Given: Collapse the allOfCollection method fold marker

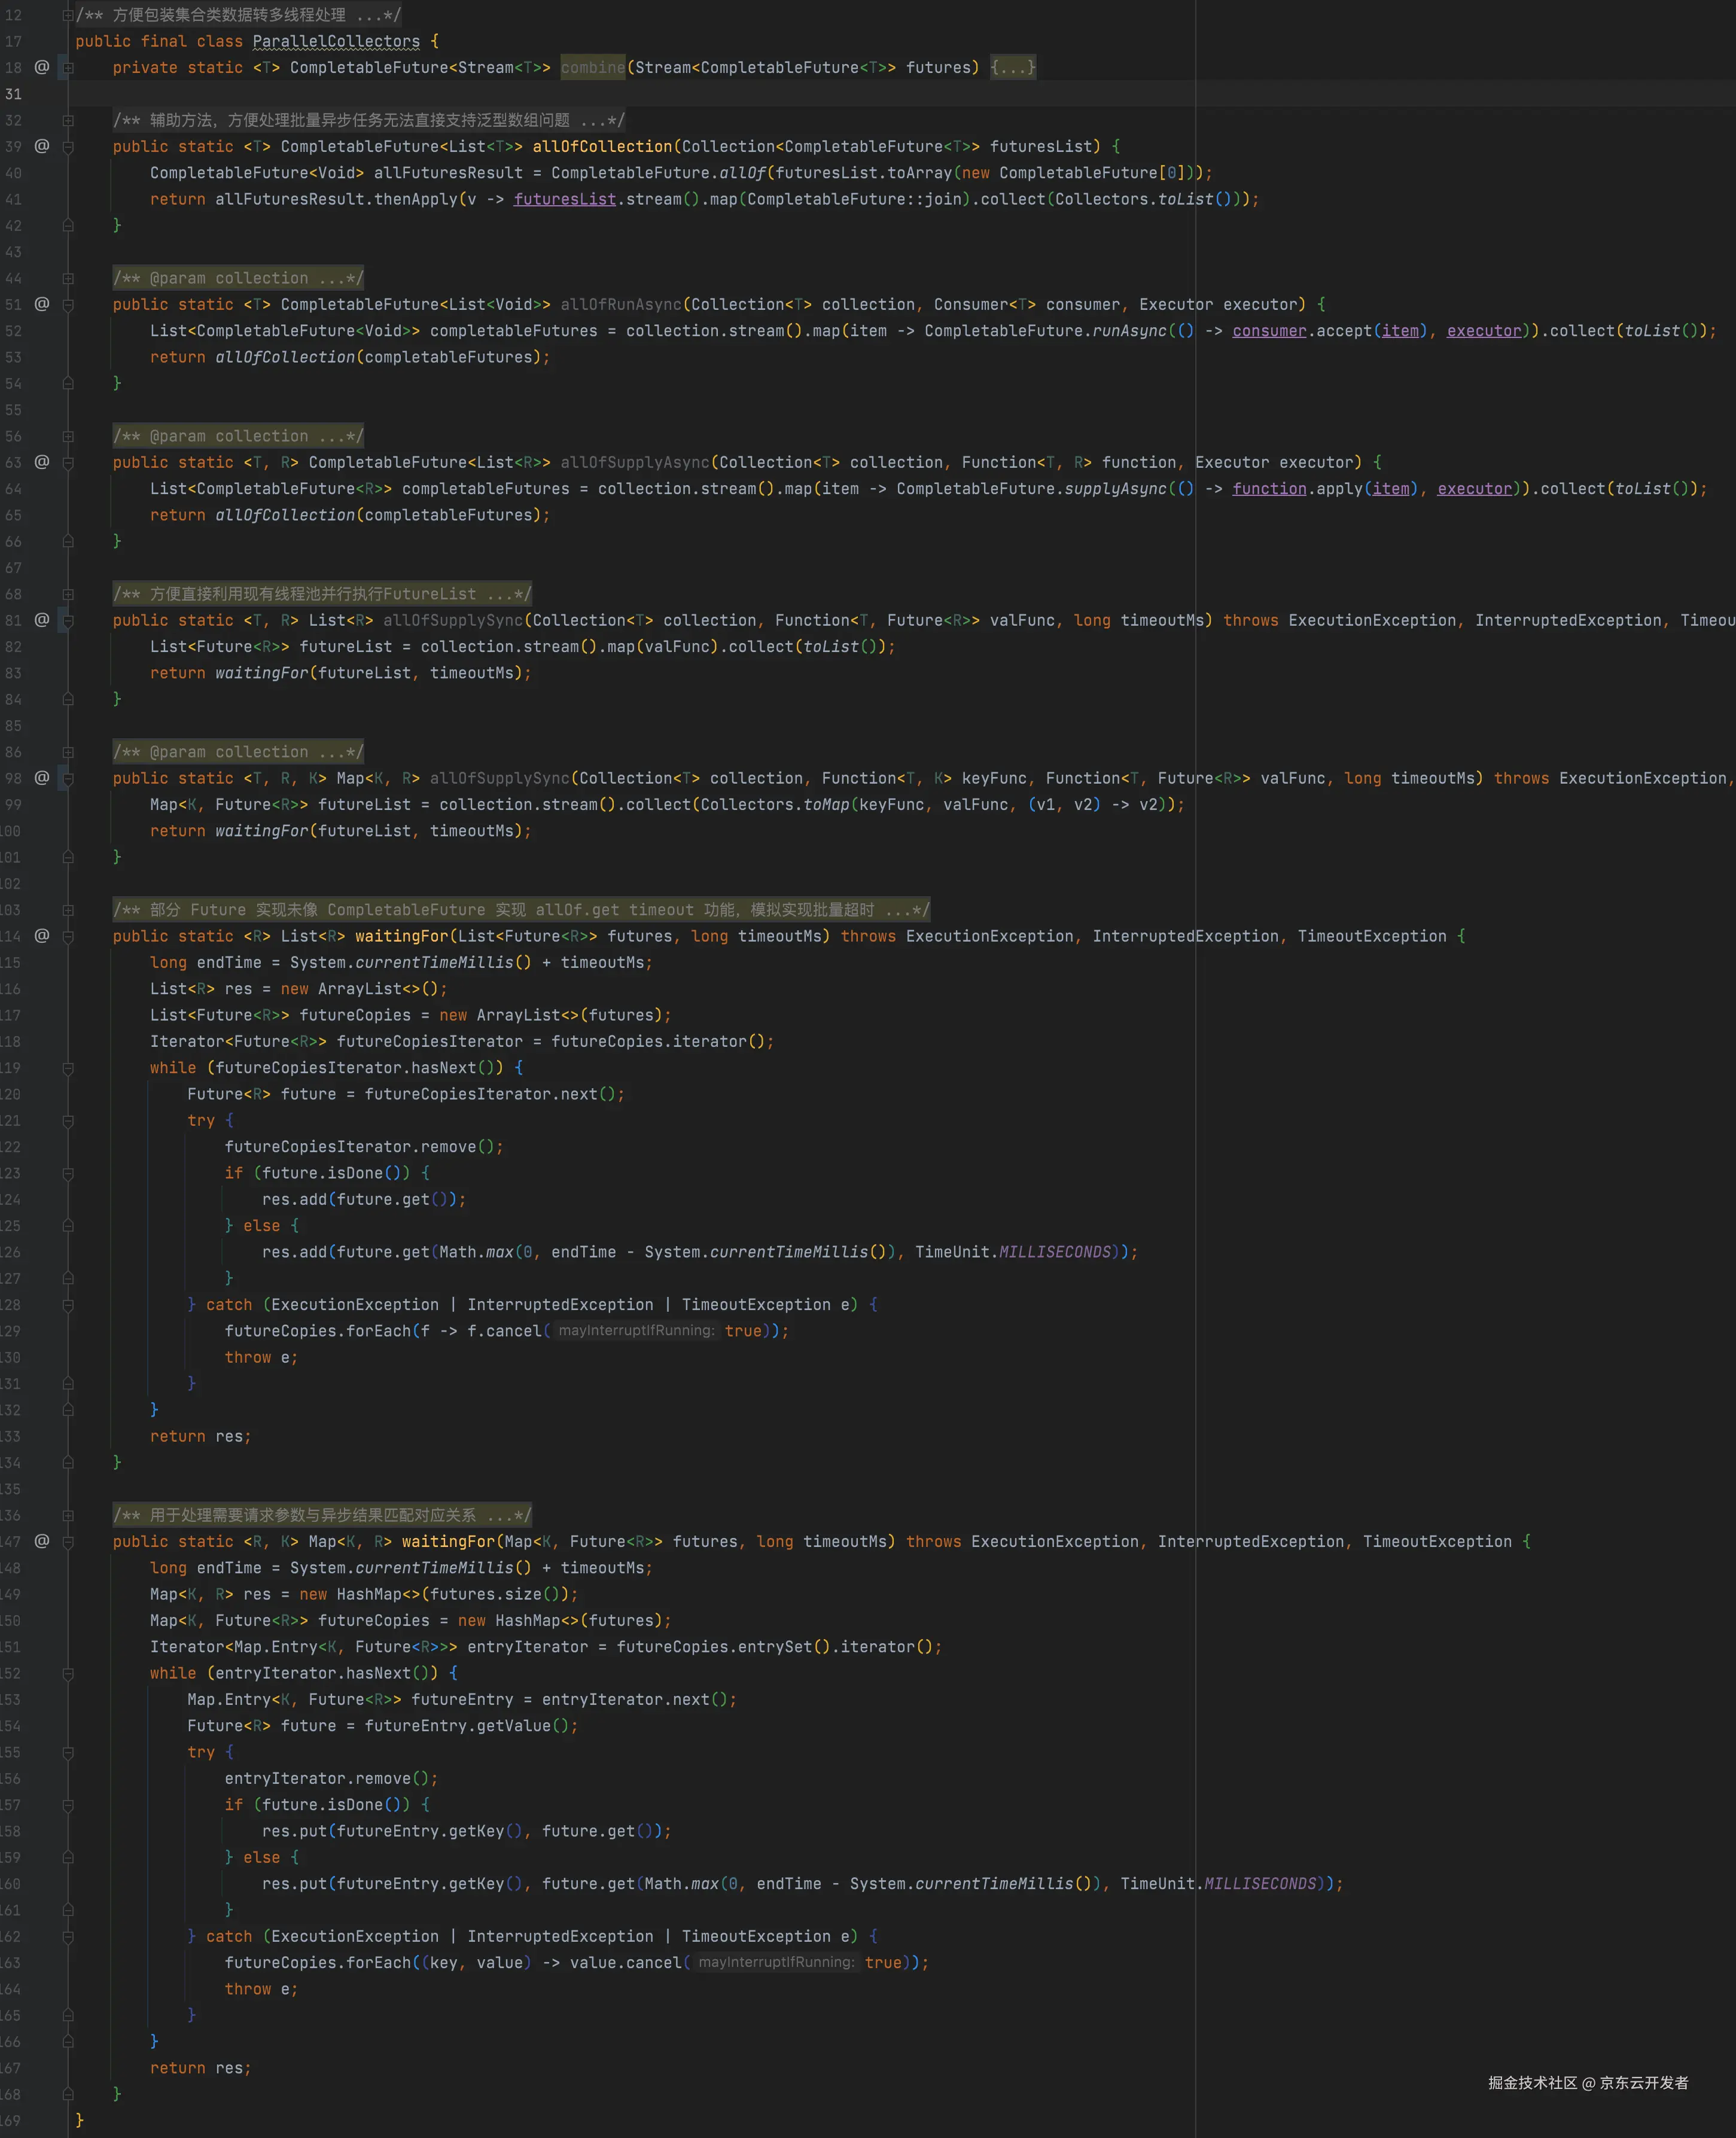Looking at the screenshot, I should tap(68, 146).
